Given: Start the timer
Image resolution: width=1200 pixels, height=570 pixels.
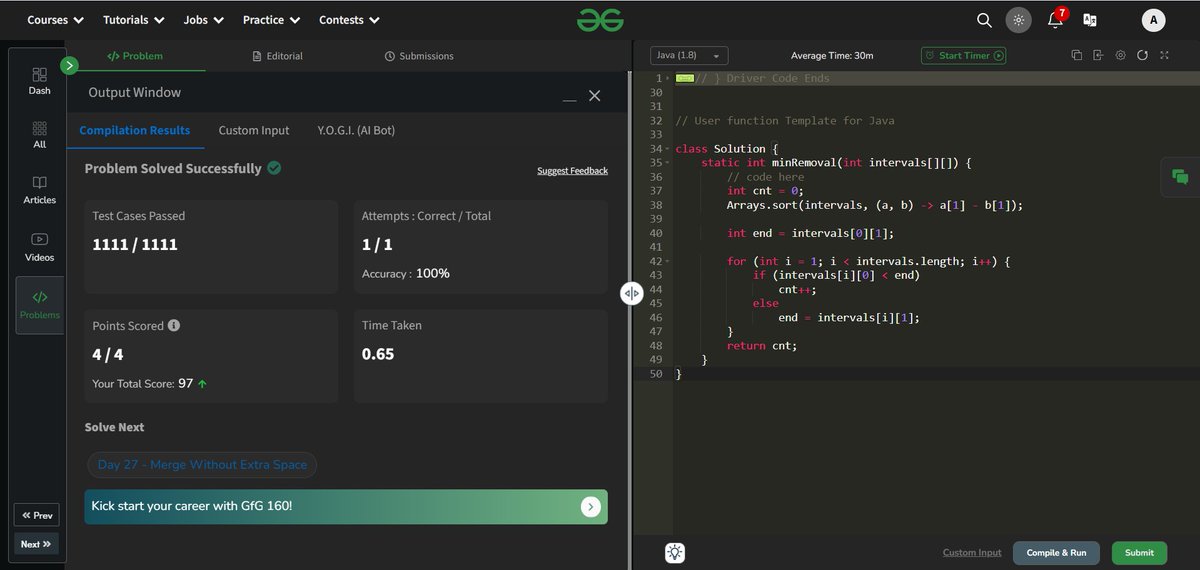Looking at the screenshot, I should coord(964,56).
